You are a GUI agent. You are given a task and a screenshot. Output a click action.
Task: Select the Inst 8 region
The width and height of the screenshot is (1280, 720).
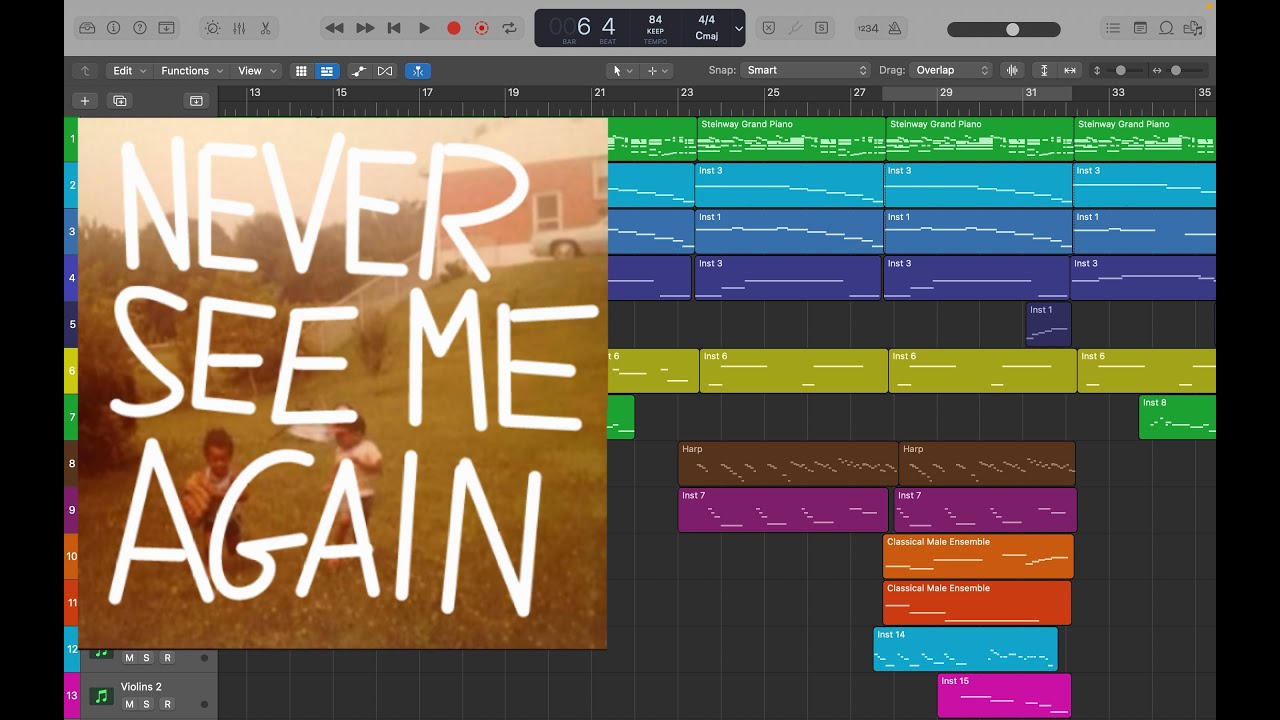pos(1177,417)
